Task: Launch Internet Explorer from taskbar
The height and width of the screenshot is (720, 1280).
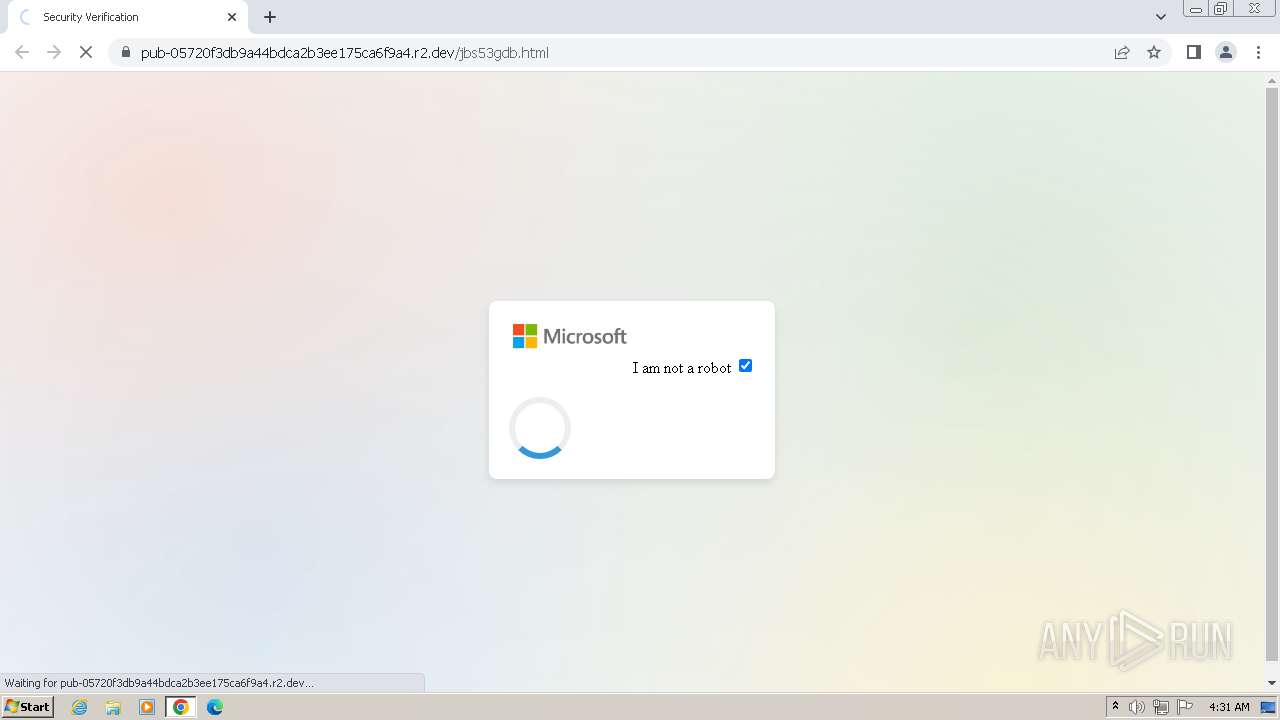Action: click(x=80, y=707)
